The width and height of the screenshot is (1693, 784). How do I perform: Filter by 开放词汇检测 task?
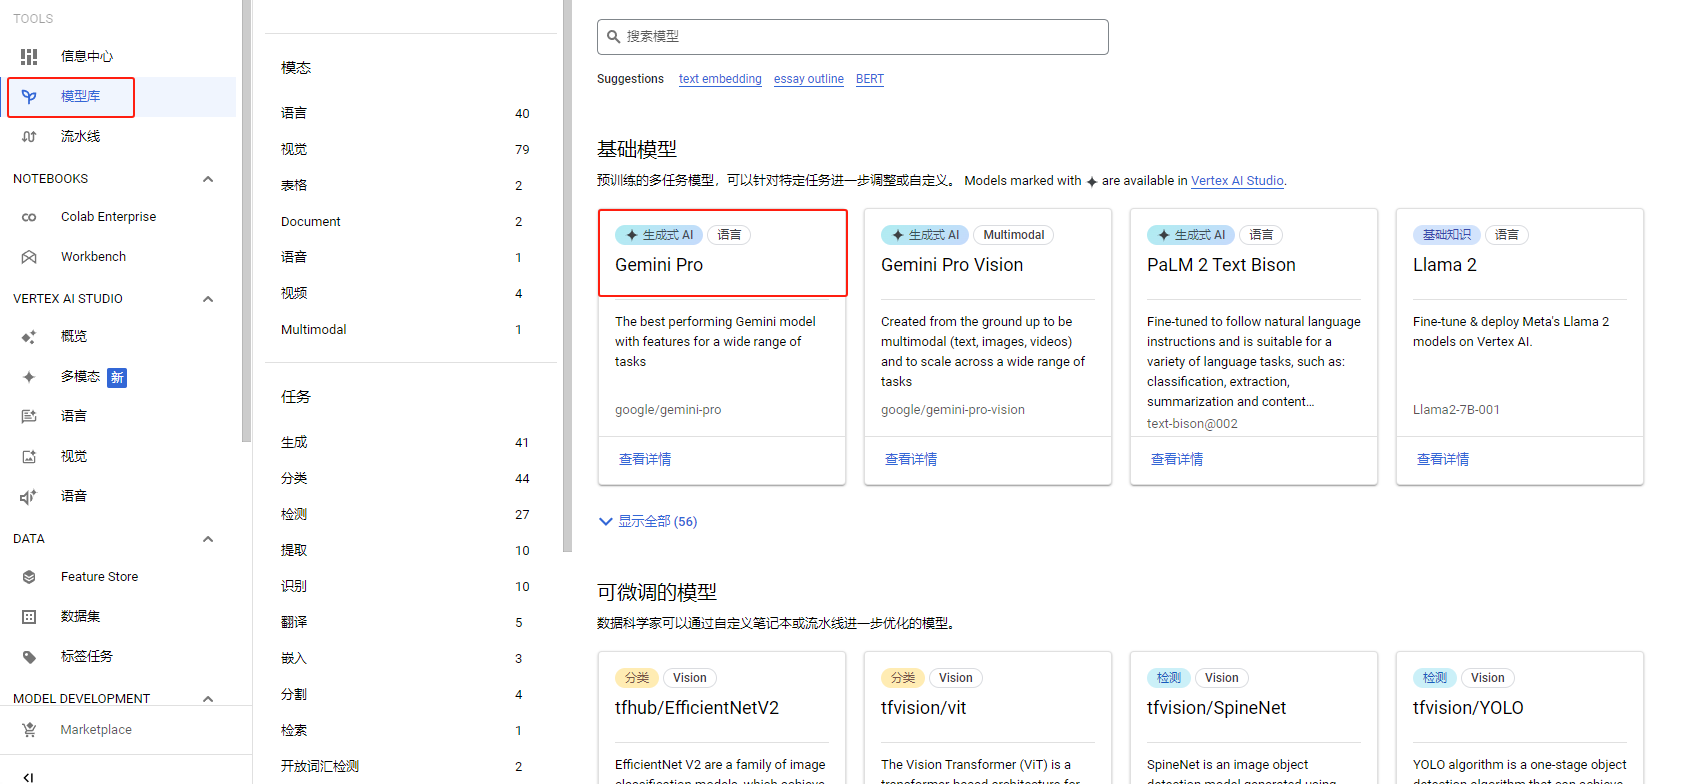tap(405, 766)
